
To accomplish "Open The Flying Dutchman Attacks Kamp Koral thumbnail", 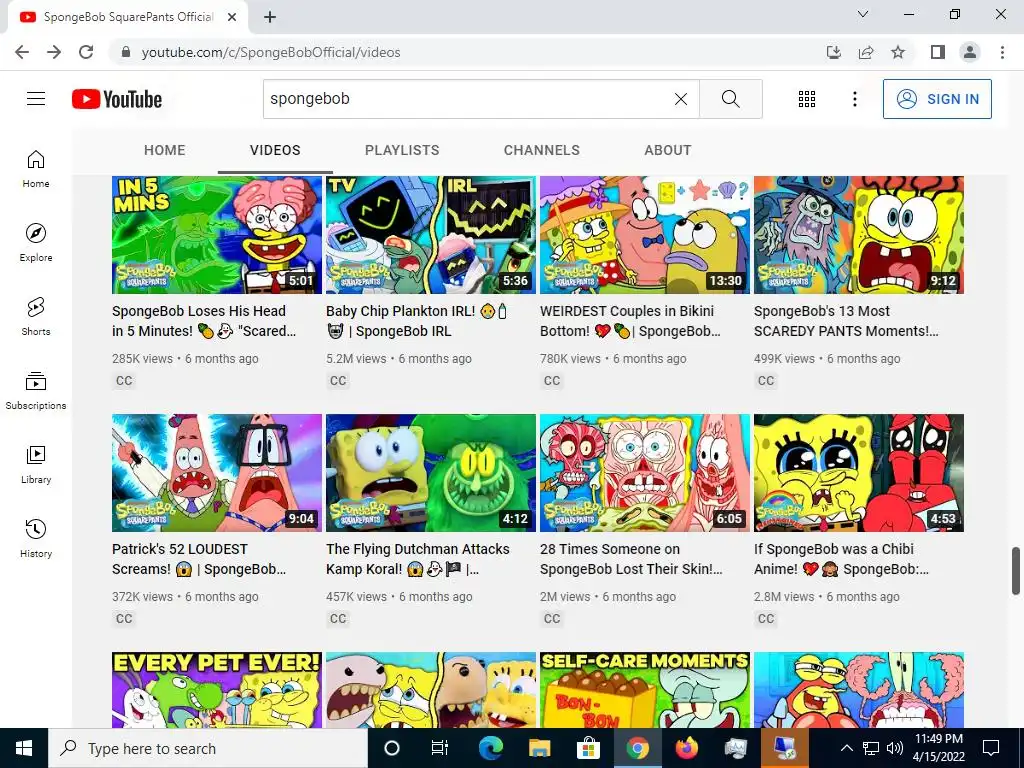I will click(x=431, y=473).
